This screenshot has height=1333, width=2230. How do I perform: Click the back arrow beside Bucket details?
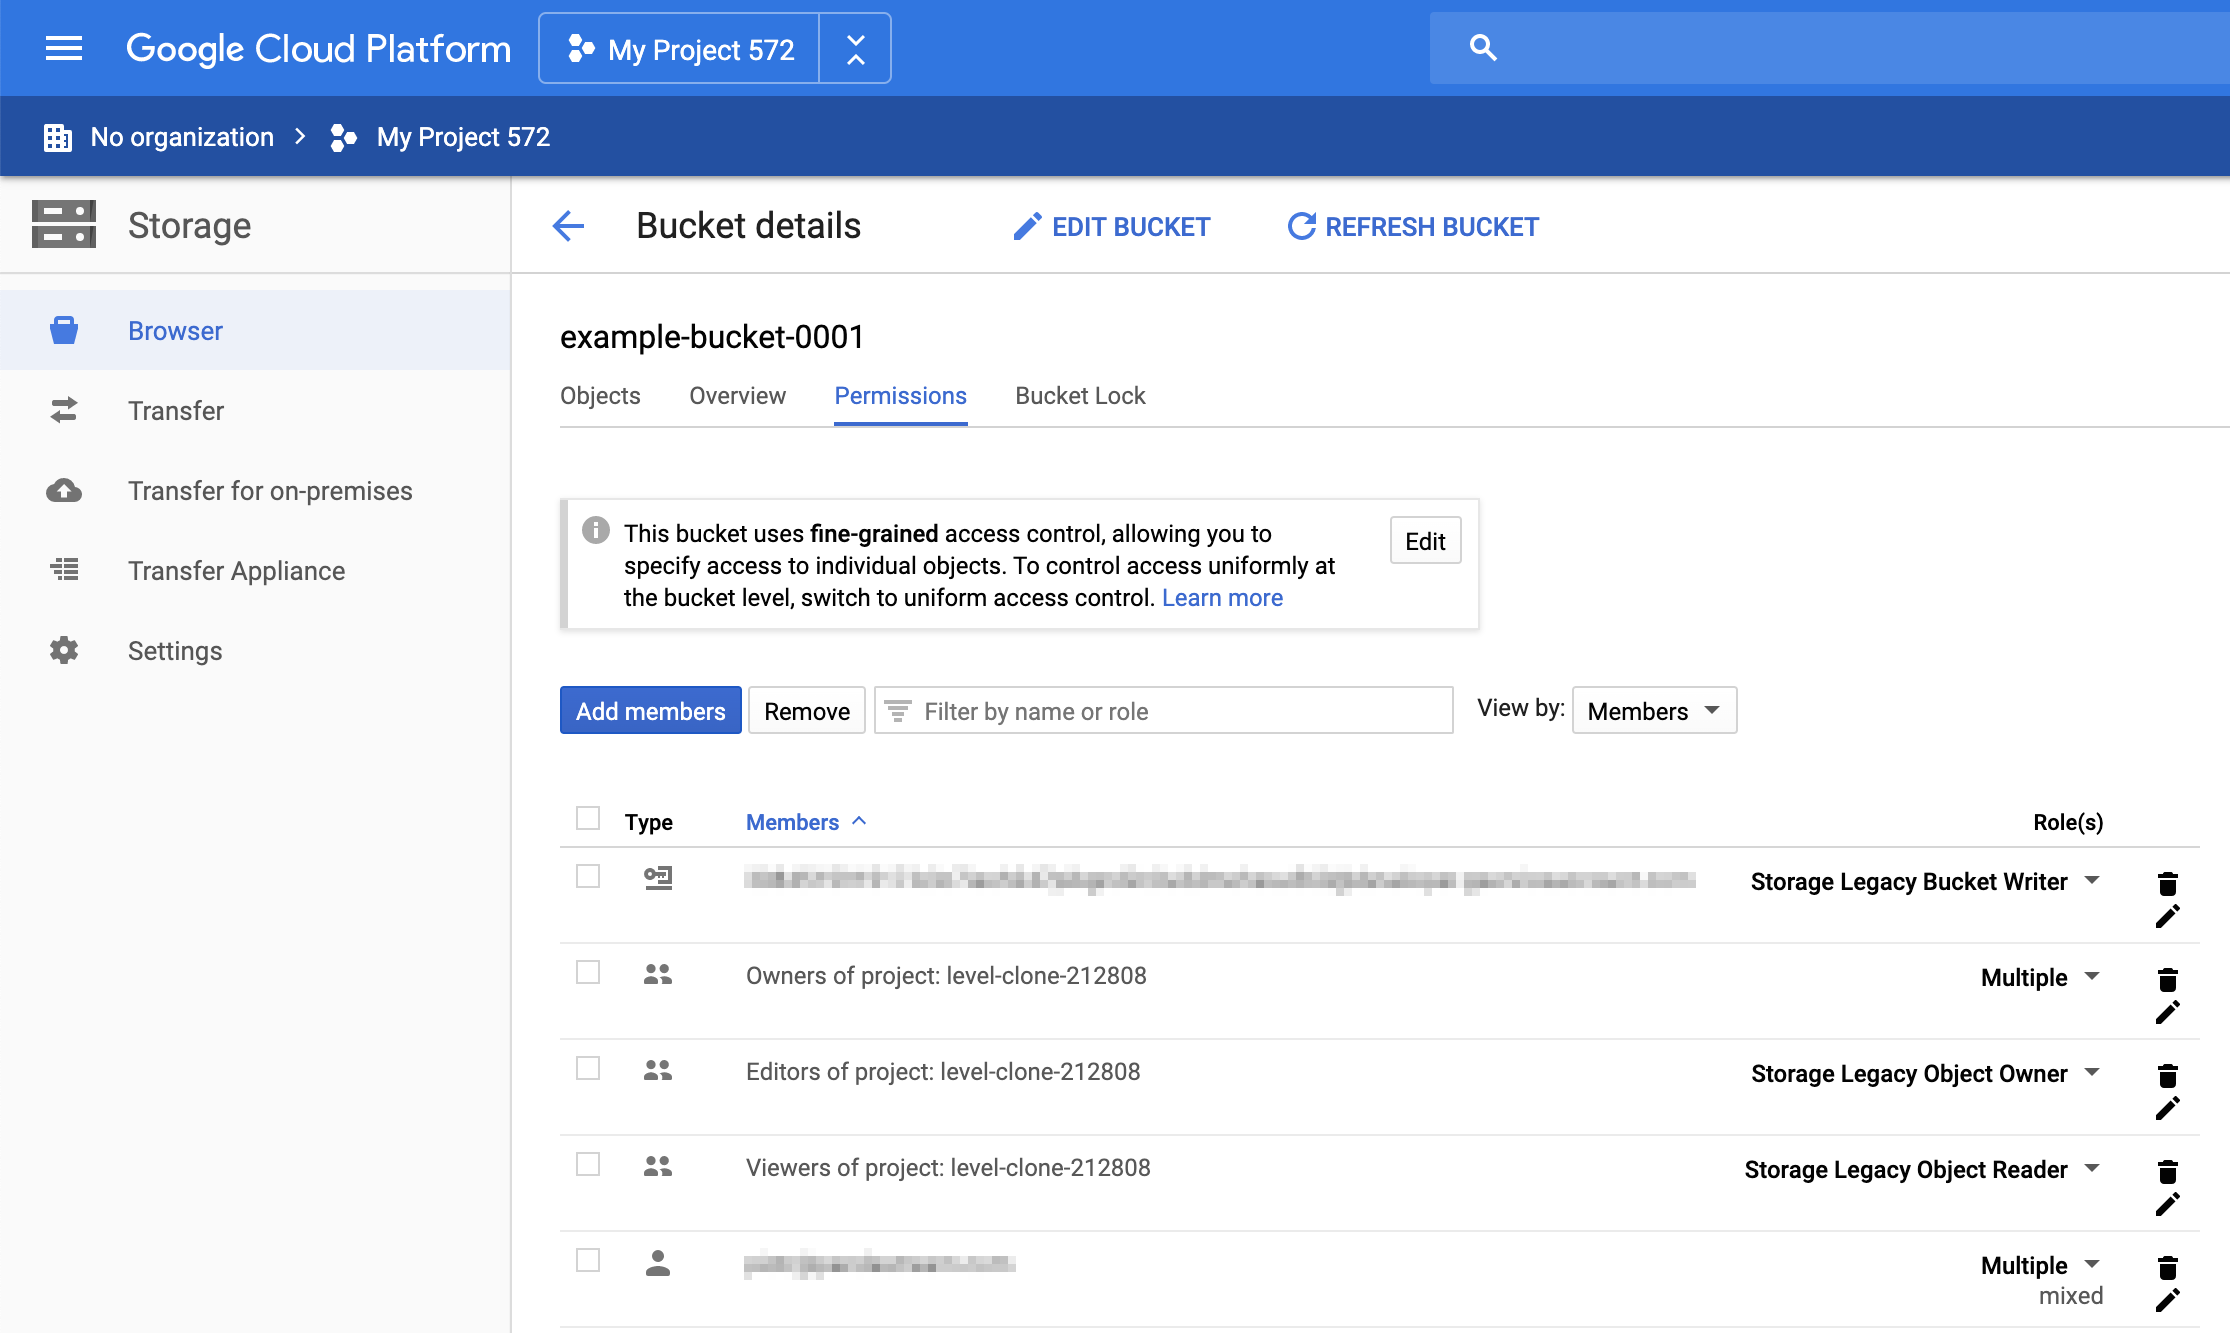(568, 226)
